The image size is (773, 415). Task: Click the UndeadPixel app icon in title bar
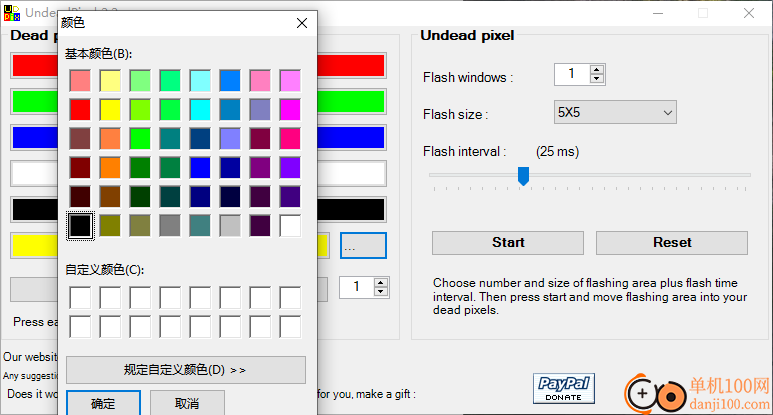coord(12,13)
